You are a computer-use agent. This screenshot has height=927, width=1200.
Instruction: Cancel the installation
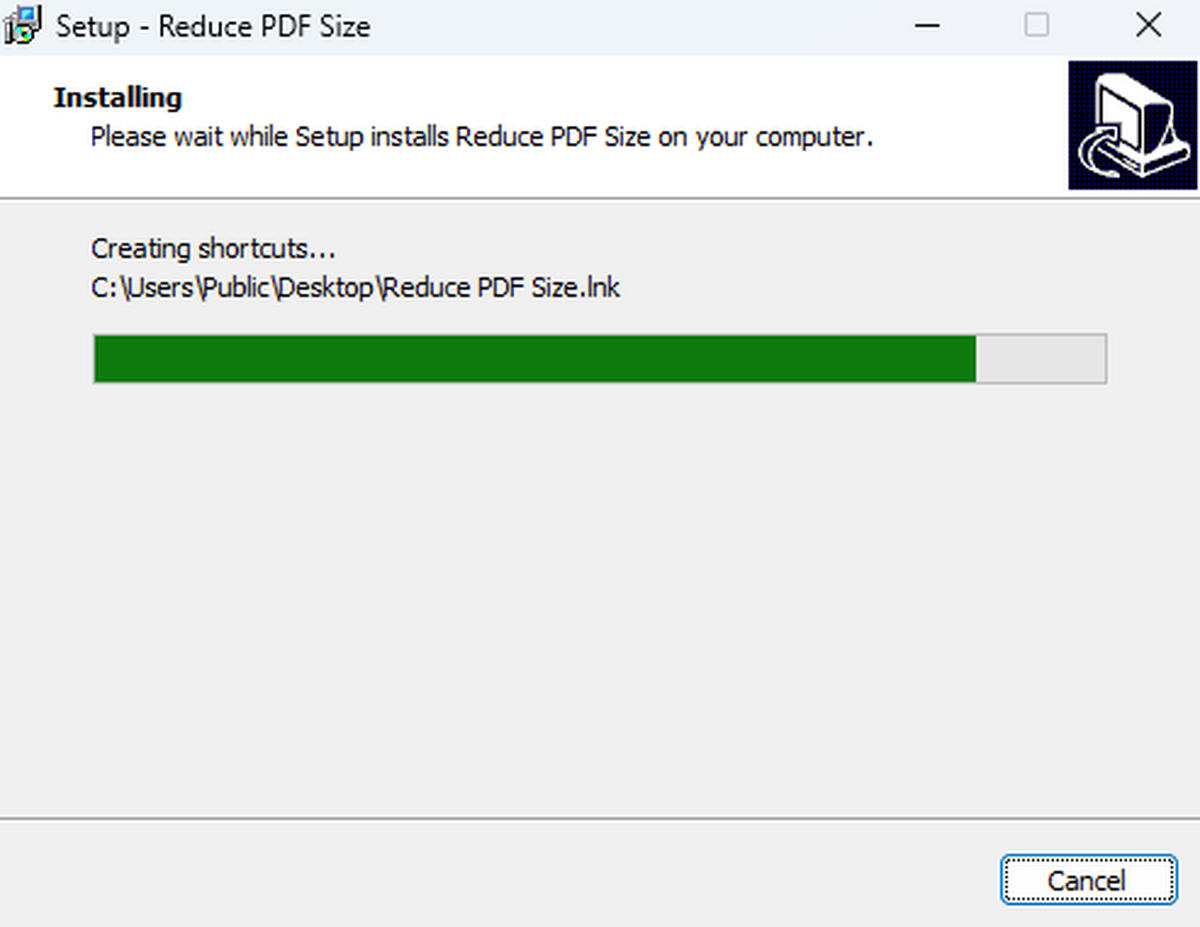[1087, 880]
